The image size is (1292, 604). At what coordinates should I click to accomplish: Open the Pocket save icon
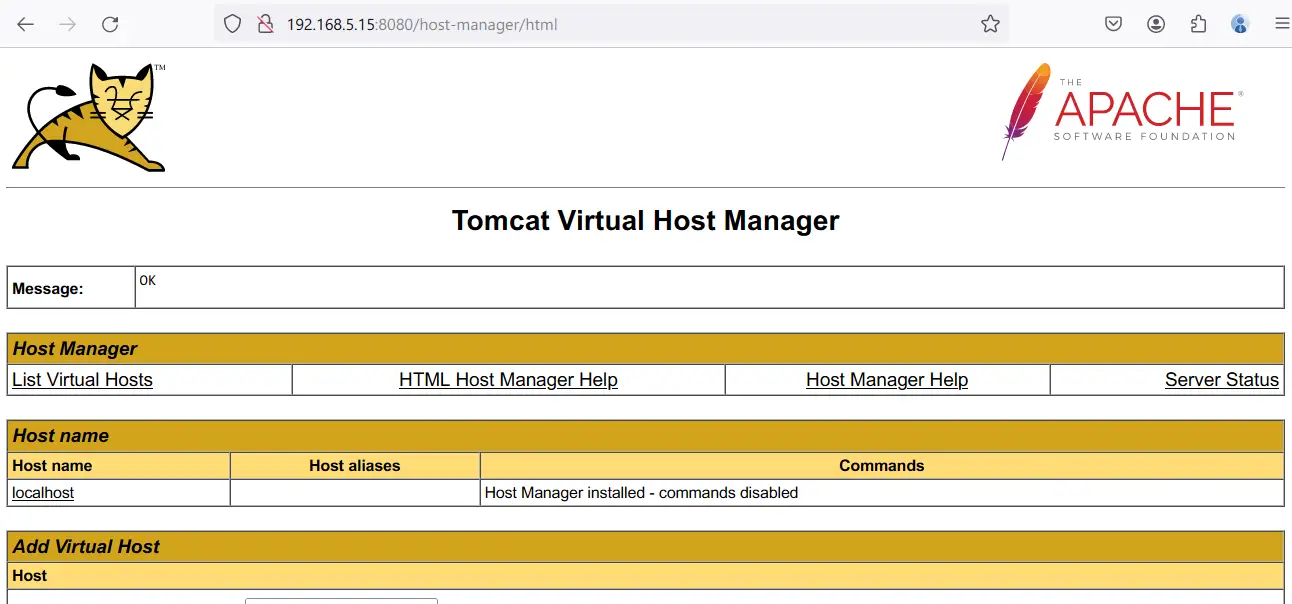[1113, 24]
